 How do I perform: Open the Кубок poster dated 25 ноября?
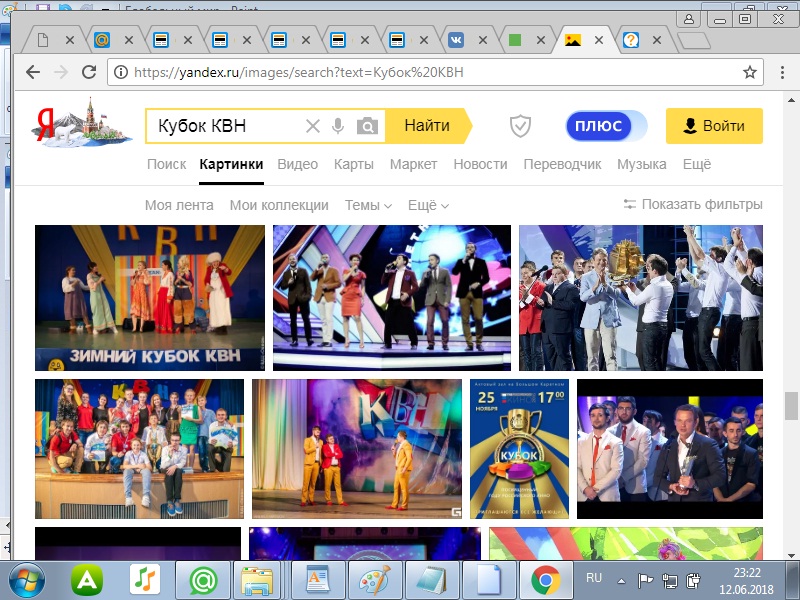(x=519, y=449)
